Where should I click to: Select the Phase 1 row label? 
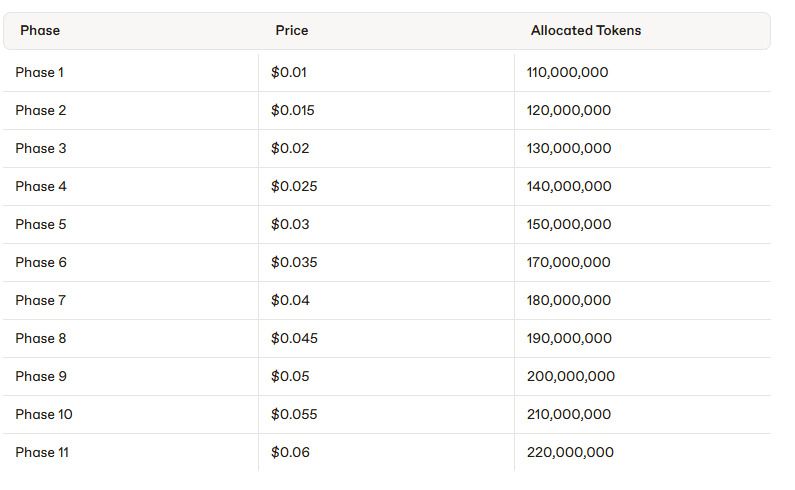tap(40, 72)
